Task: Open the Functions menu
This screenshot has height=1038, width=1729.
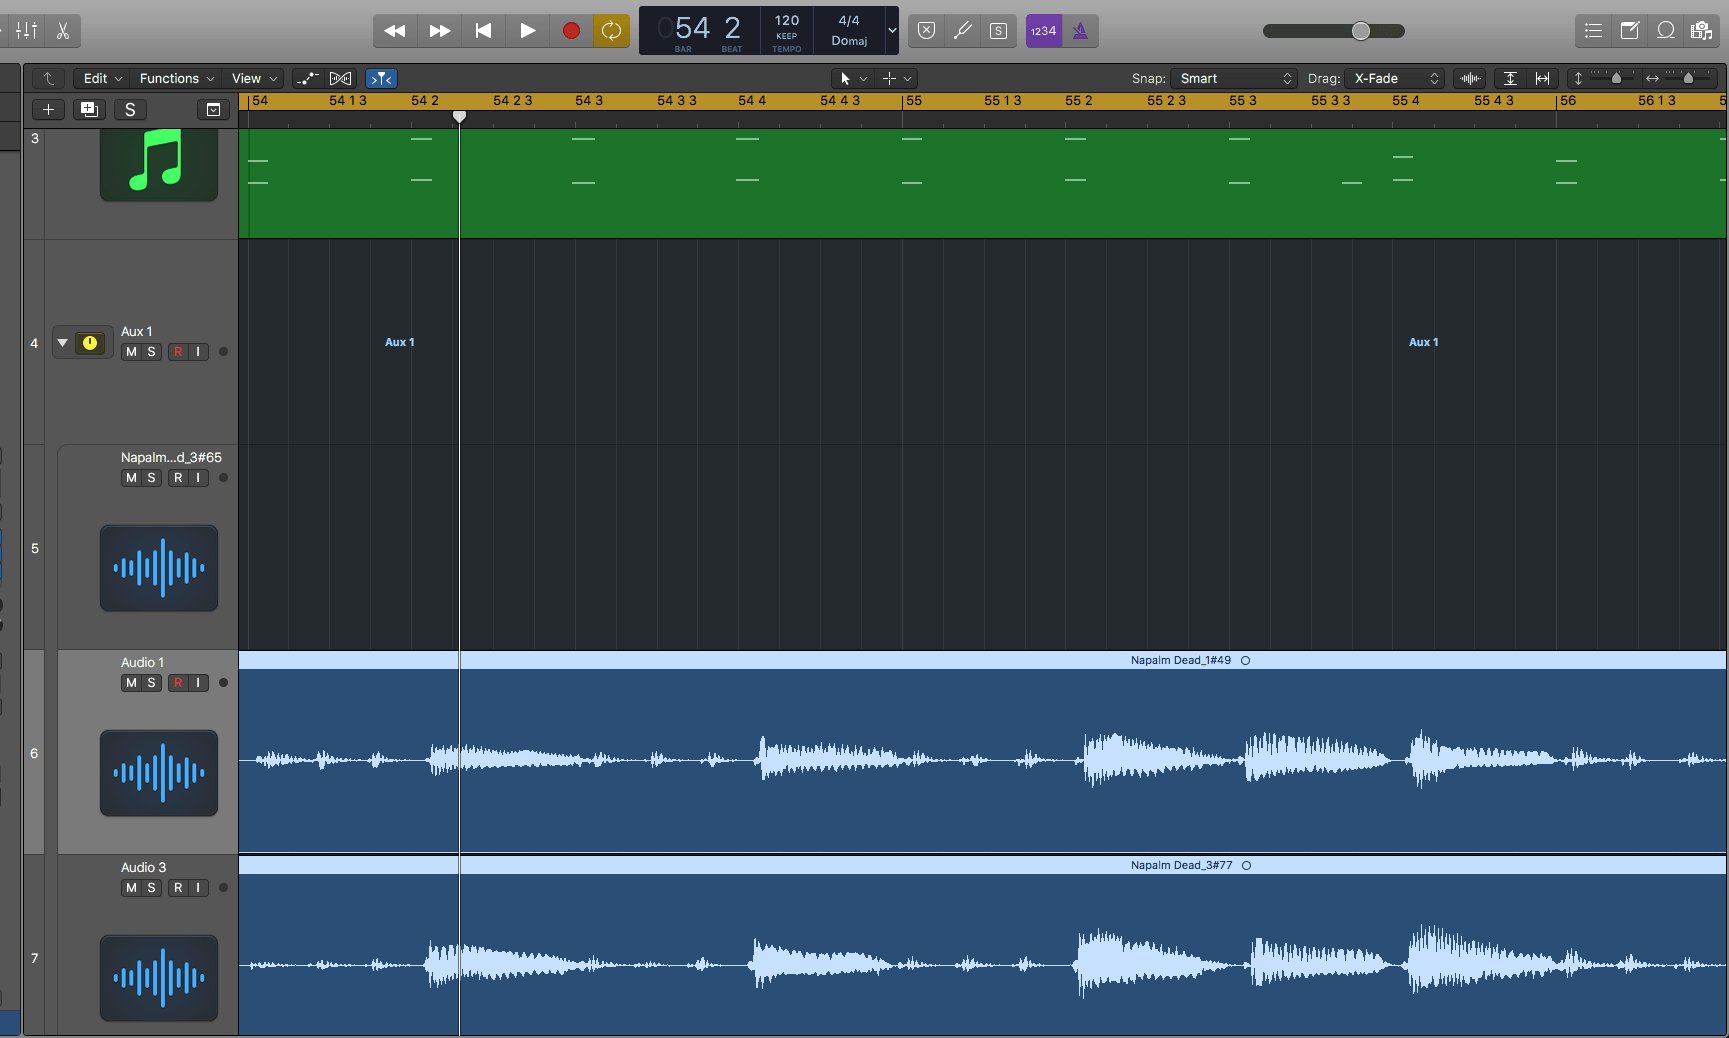Action: [176, 78]
